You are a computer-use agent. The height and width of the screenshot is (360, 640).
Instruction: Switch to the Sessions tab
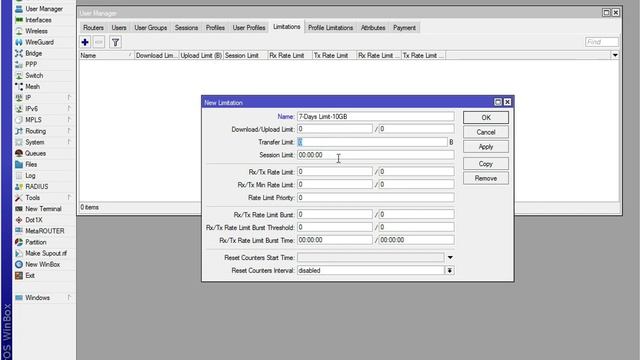[x=186, y=28]
